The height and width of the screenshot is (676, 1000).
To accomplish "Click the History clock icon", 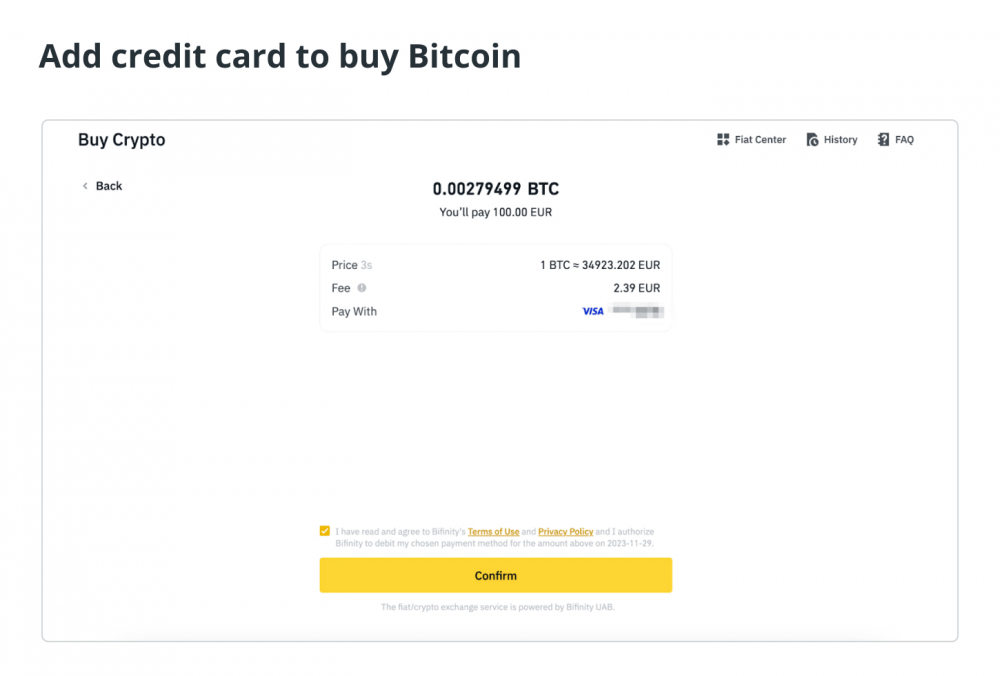I will point(812,140).
